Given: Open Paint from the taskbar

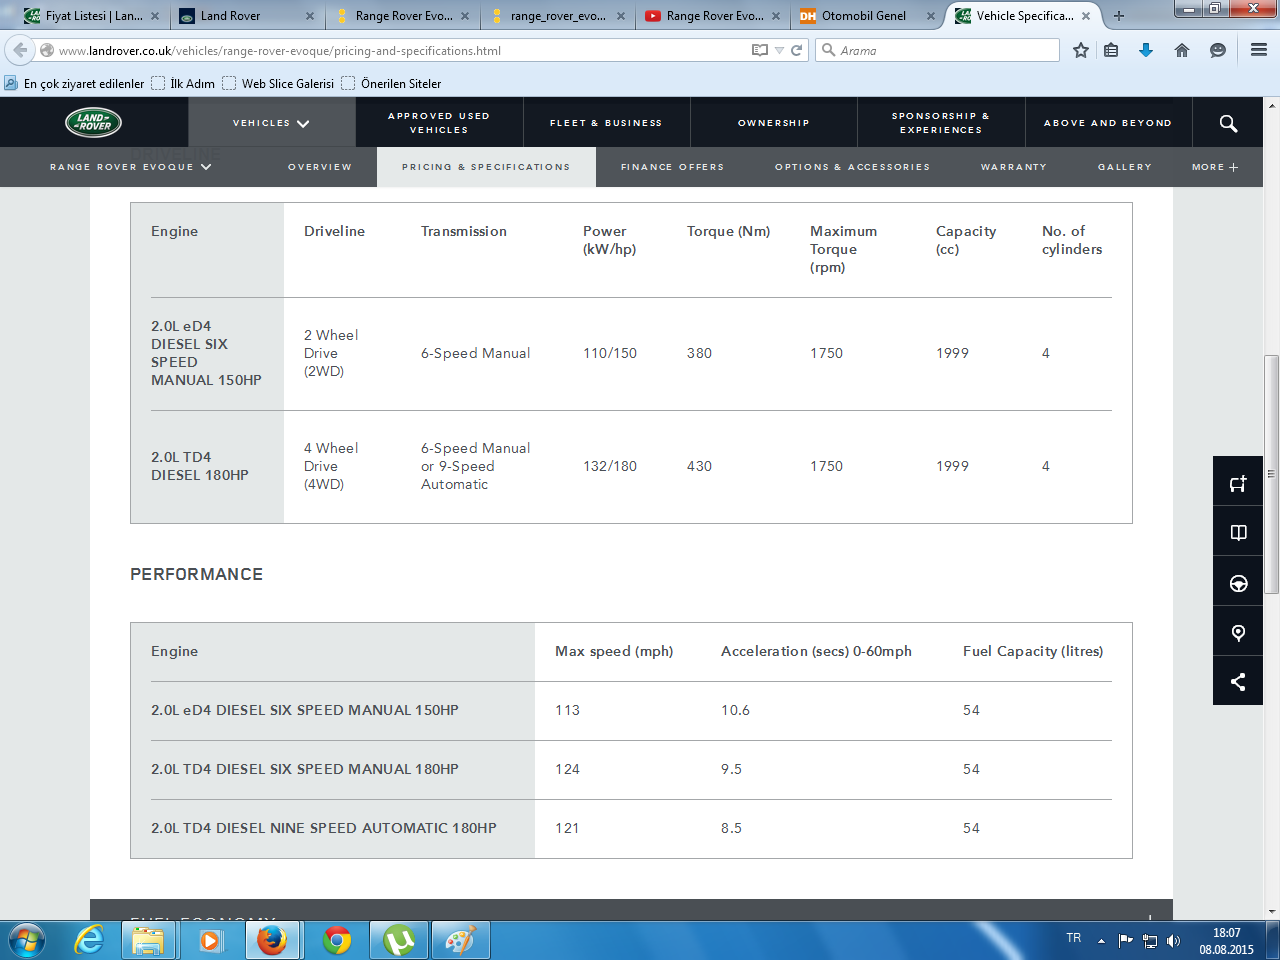Looking at the screenshot, I should tap(461, 941).
